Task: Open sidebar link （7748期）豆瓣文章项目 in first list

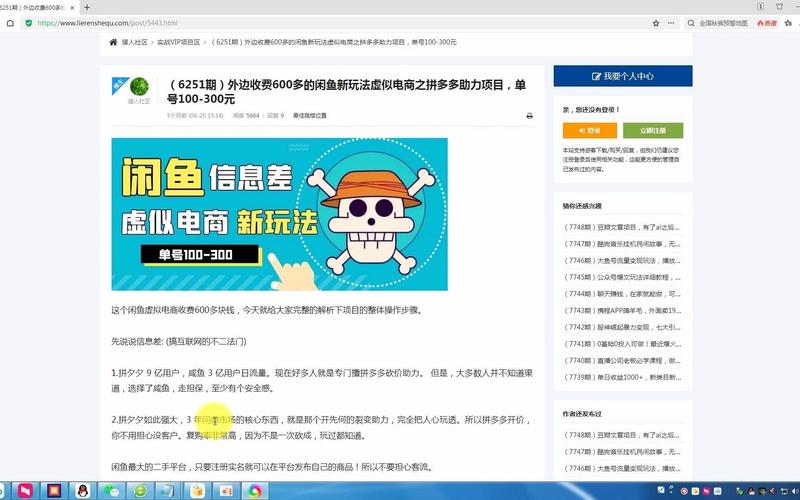Action: coord(621,227)
